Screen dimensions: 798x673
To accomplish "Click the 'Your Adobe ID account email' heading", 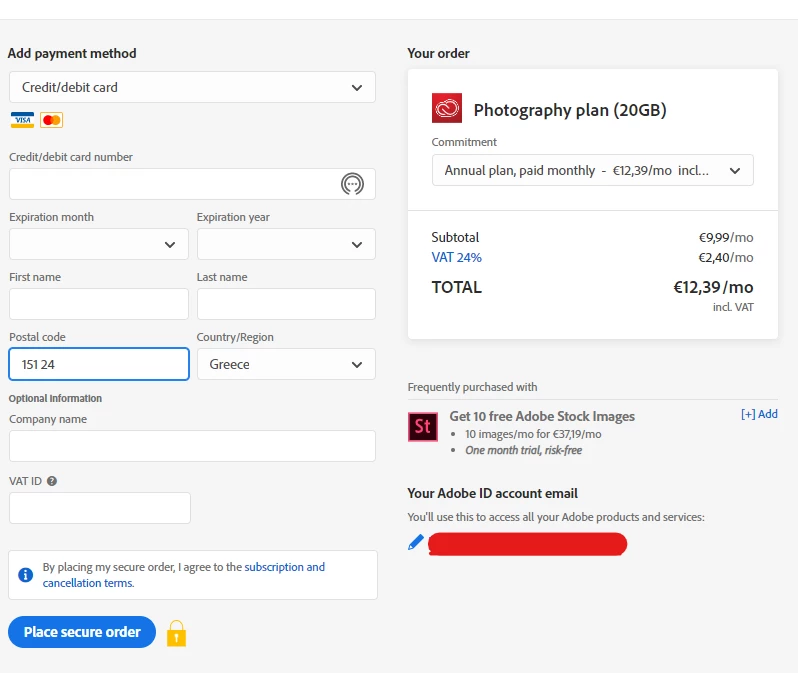I will point(492,493).
